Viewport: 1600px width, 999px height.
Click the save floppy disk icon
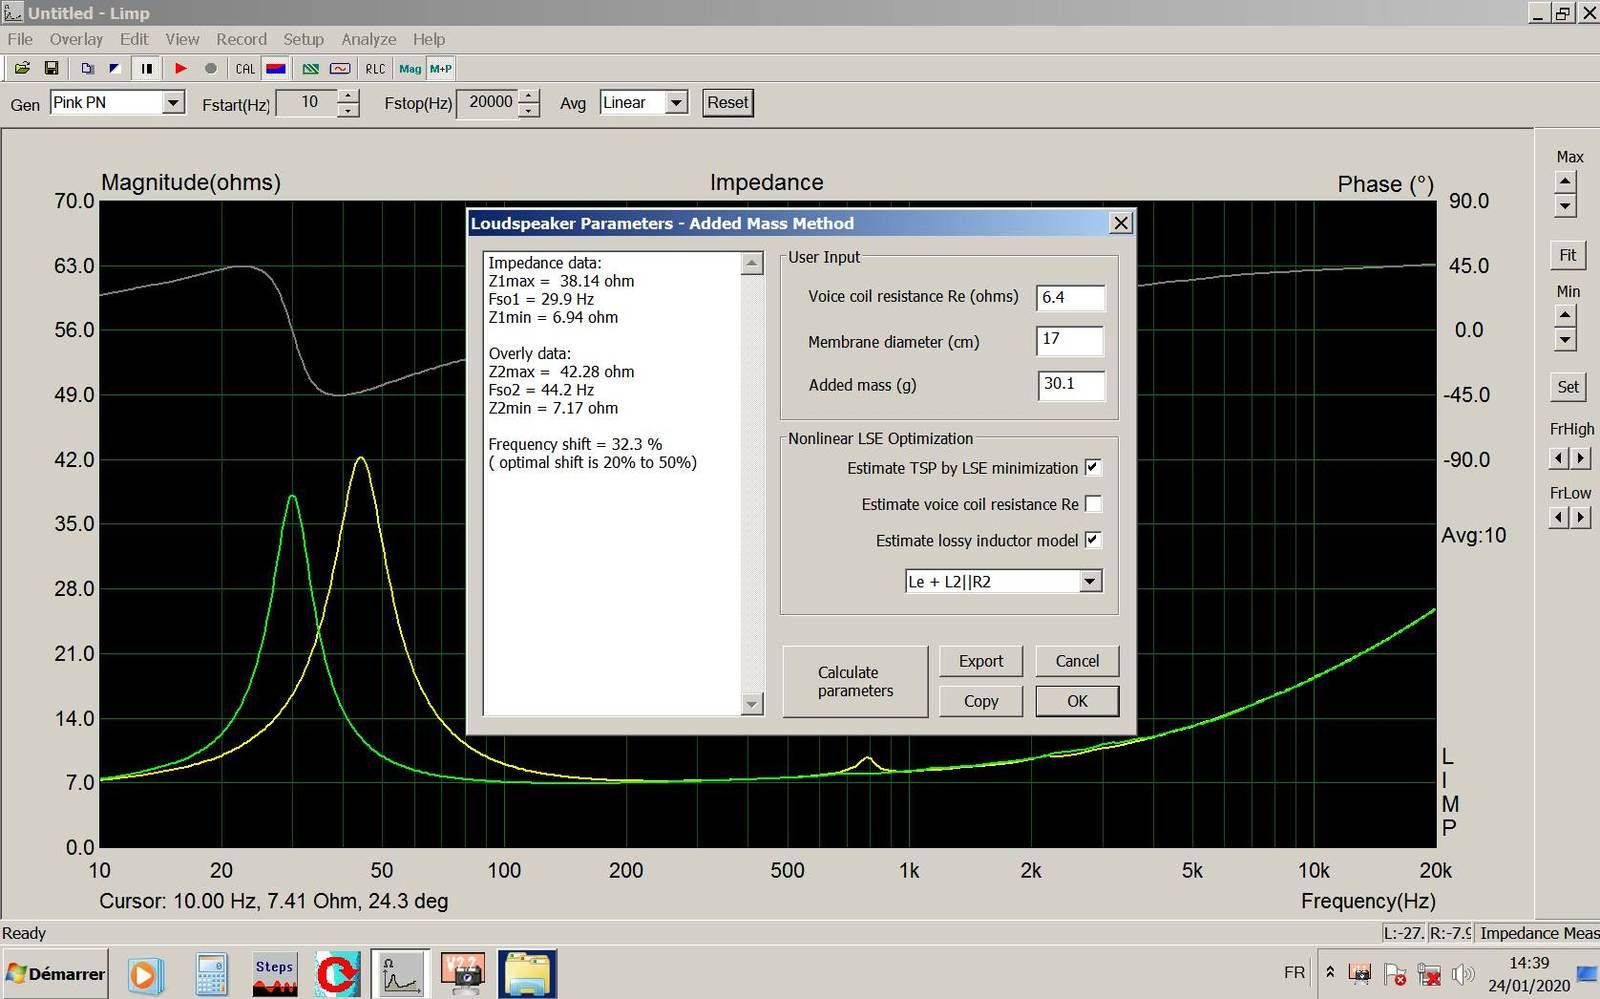[51, 69]
